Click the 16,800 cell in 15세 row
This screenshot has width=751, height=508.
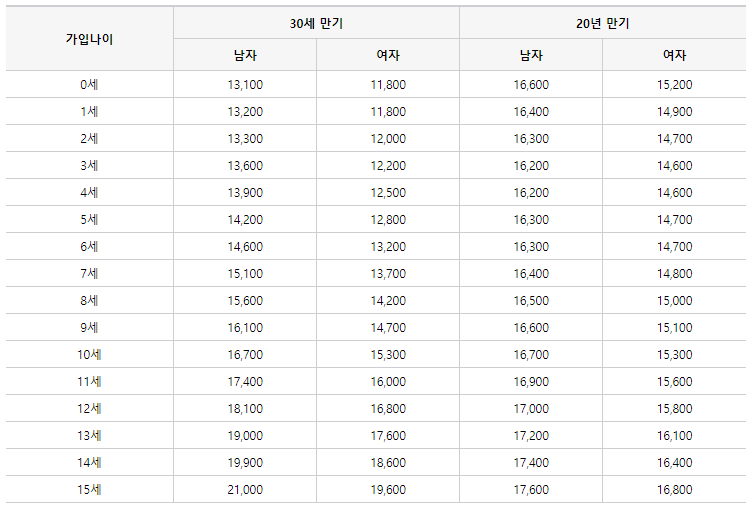pyautogui.click(x=674, y=489)
